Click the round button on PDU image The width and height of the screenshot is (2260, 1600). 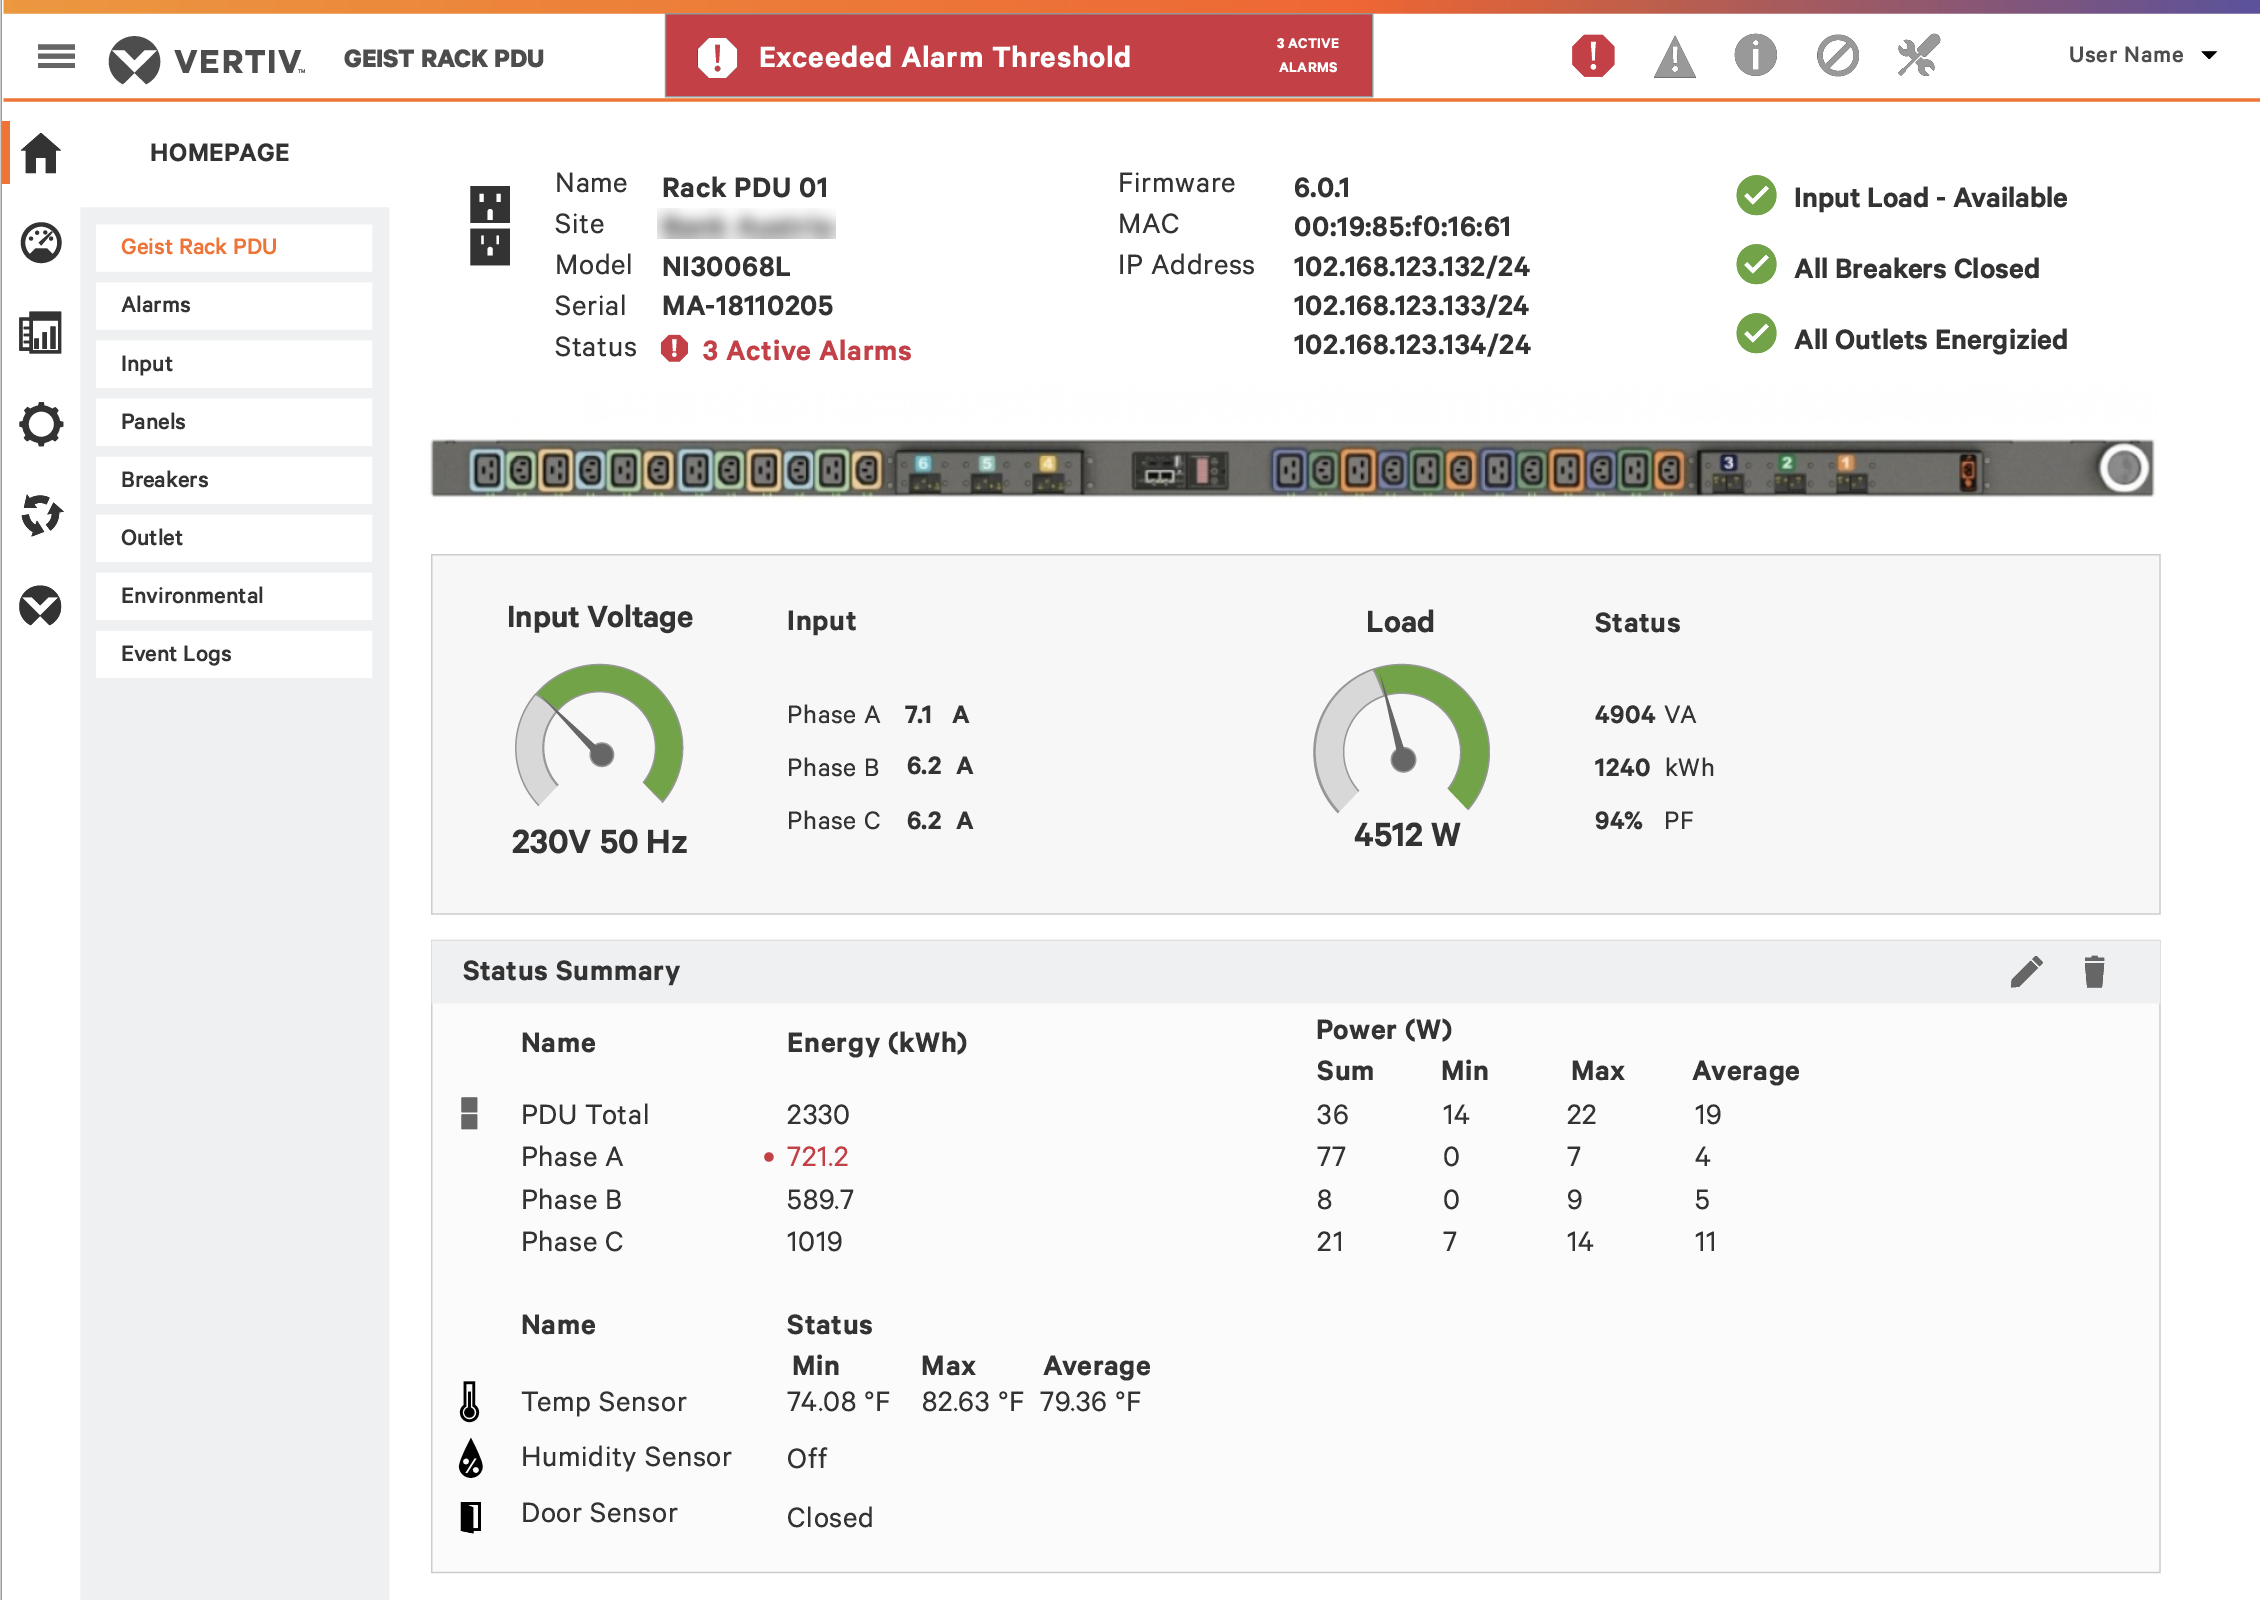tap(2123, 467)
